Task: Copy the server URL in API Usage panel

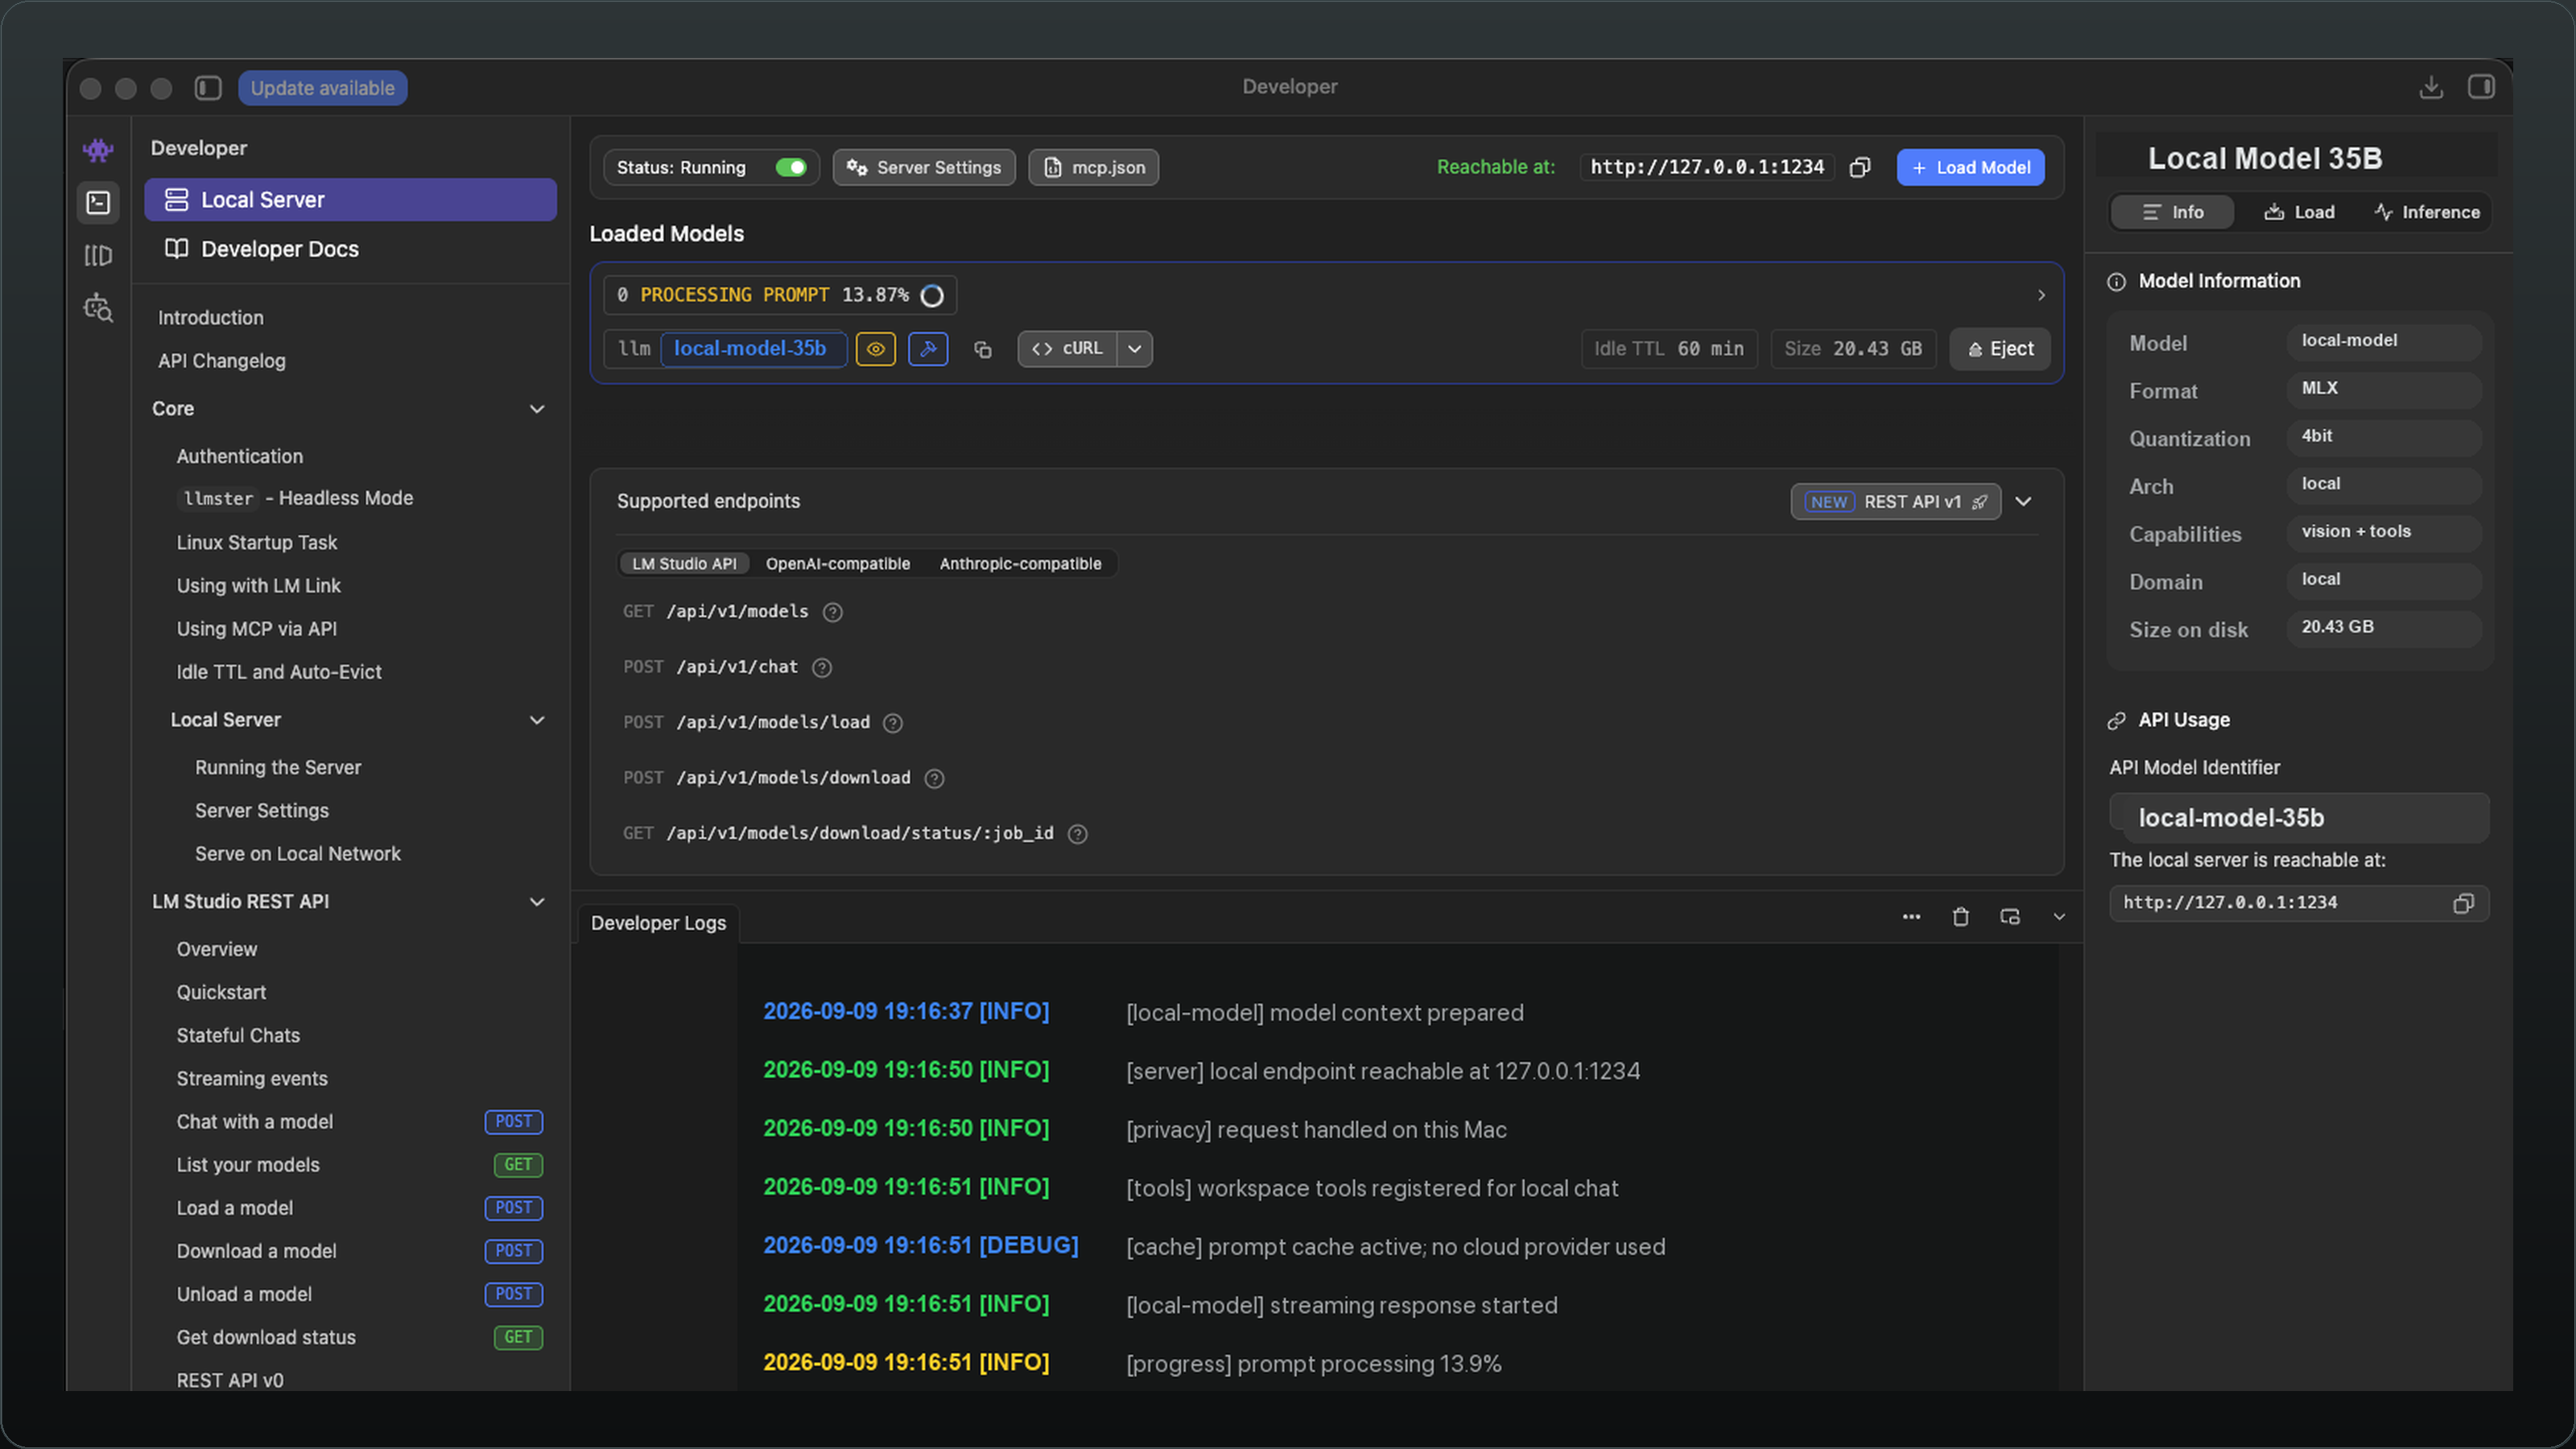Action: 2463,903
